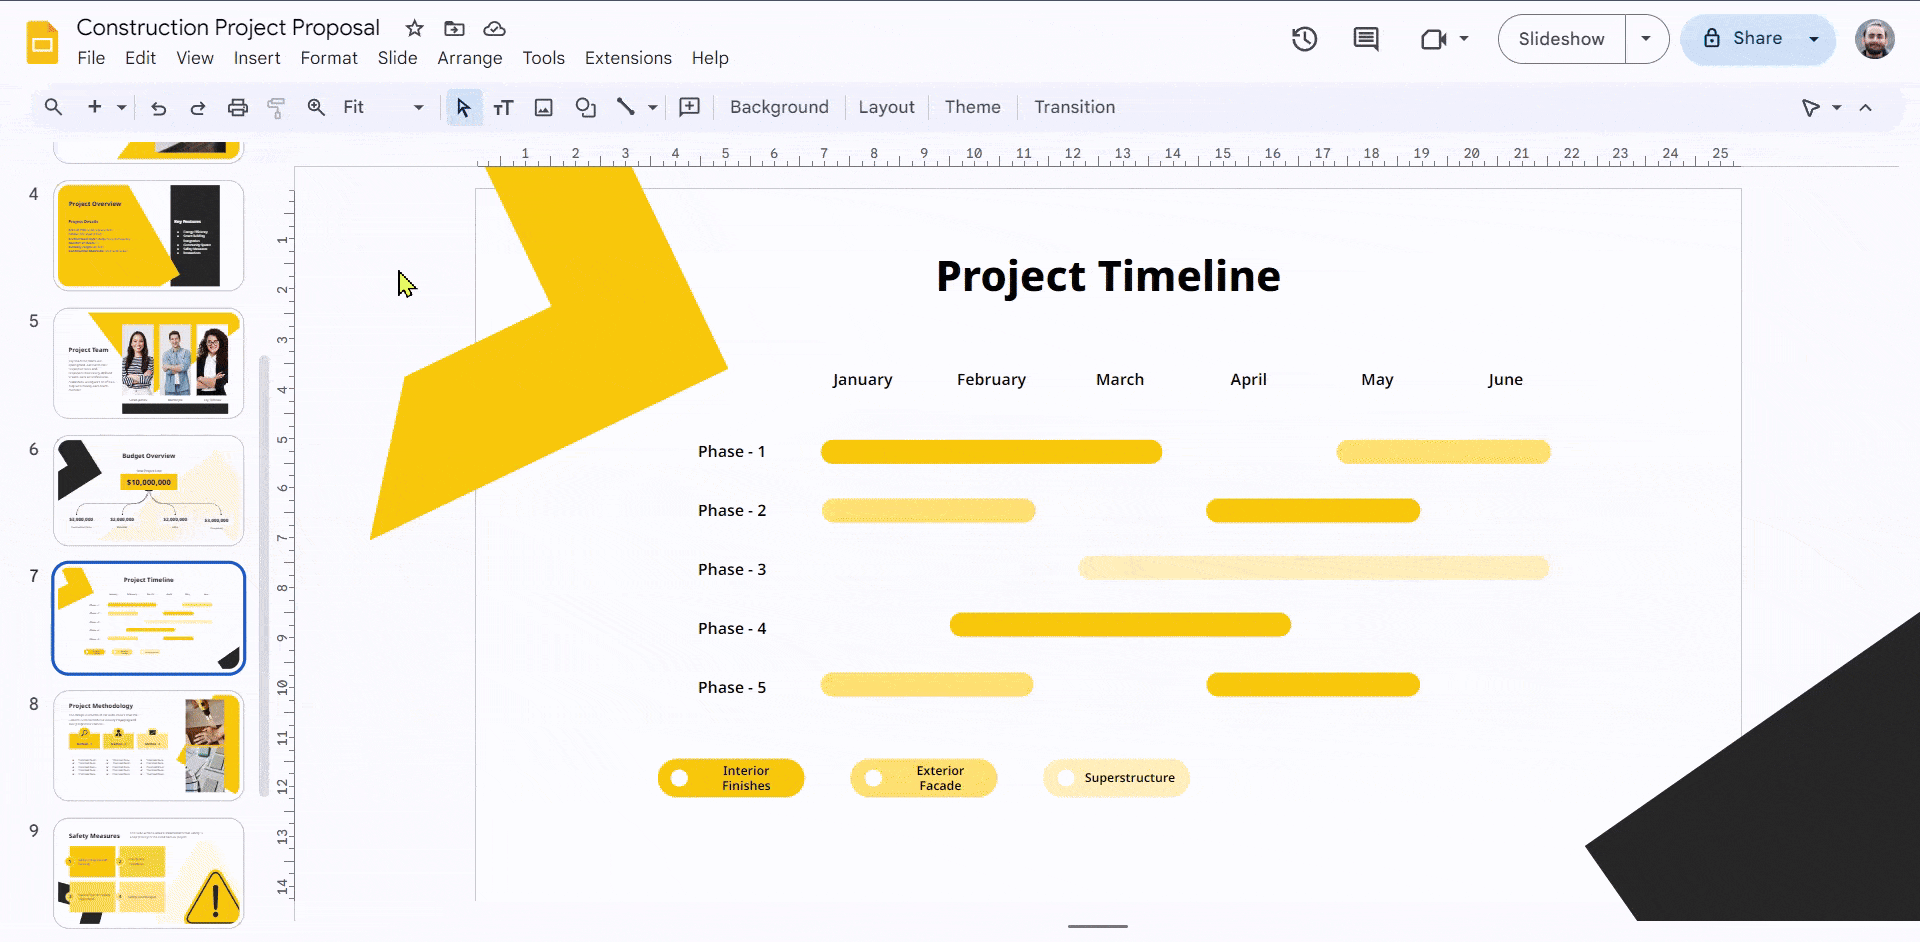Open the comment history icon
The image size is (1920, 942).
pos(1366,39)
